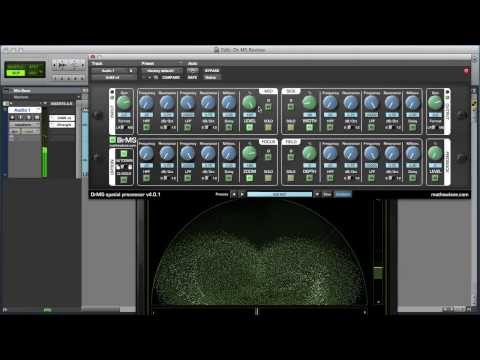Open the bottom preset list dropdown arrow
This screenshot has width=480, height=360.
pyautogui.click(x=317, y=194)
